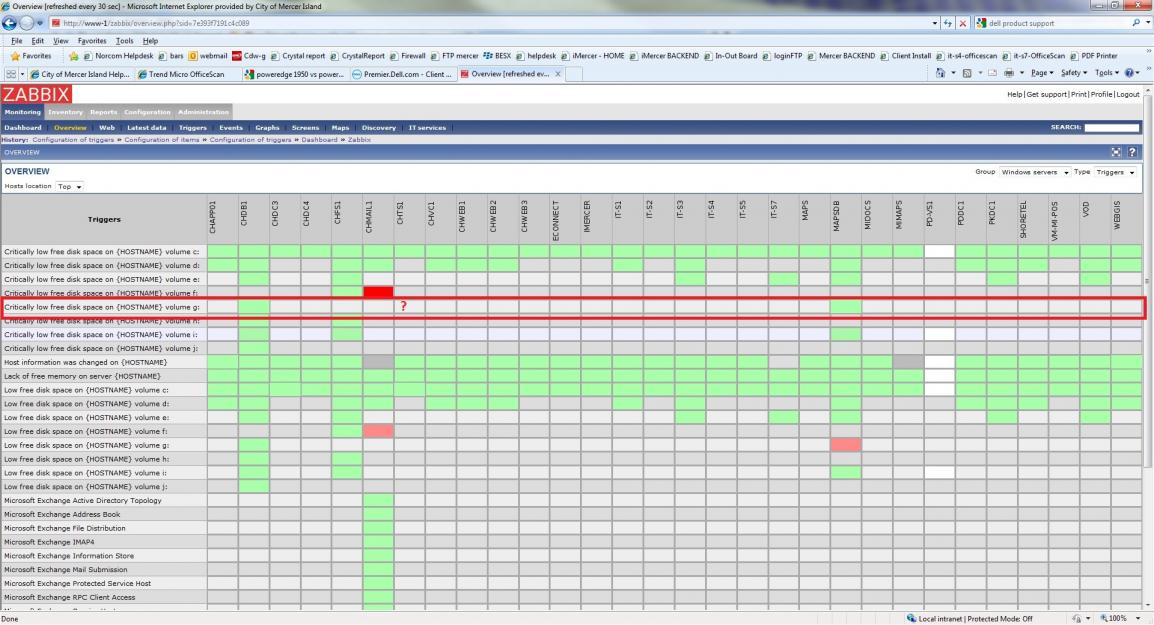This screenshot has width=1154, height=625.
Task: Click the pink MAPSDB Low free disk g cell
Action: click(846, 445)
